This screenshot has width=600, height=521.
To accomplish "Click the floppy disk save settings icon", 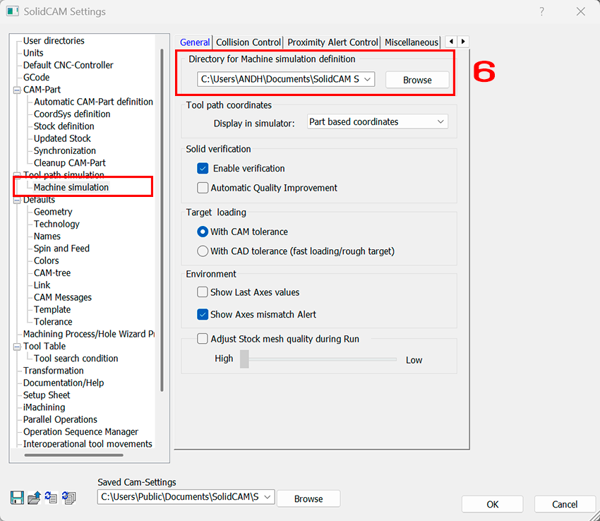I will pyautogui.click(x=17, y=497).
